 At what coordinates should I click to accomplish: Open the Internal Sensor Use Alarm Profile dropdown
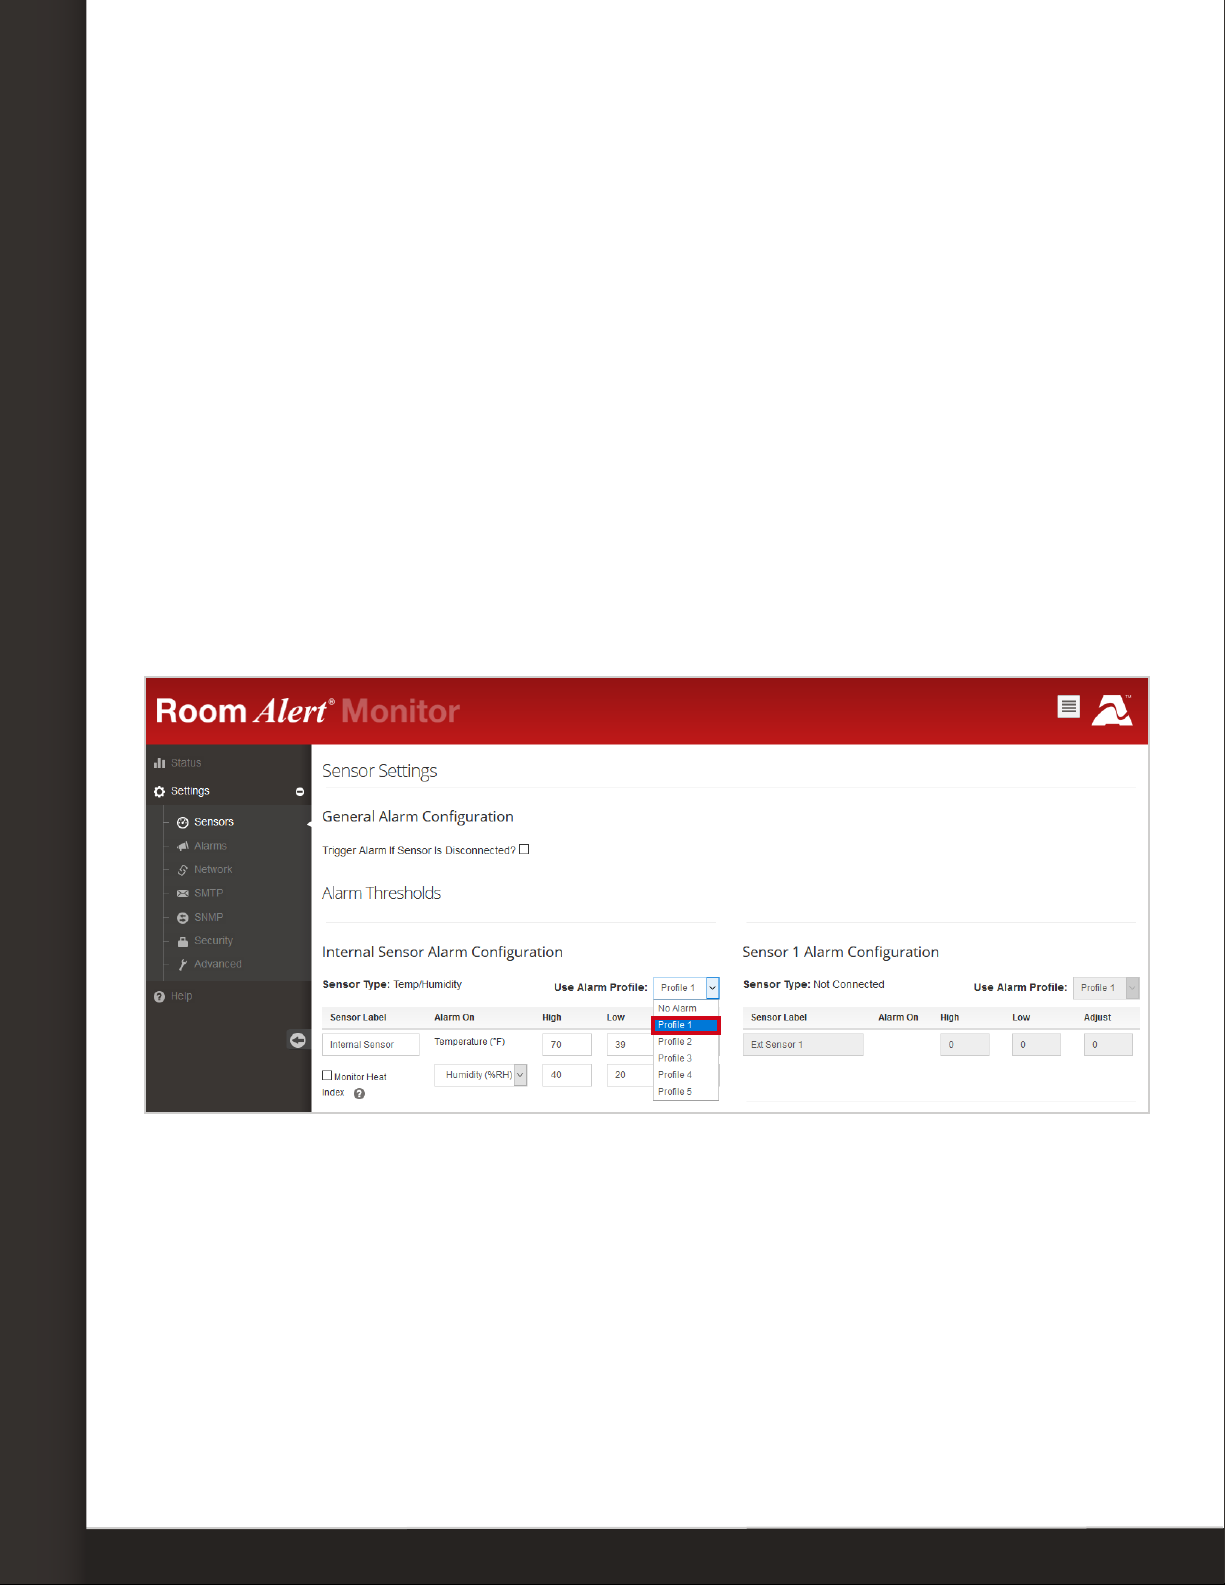(686, 988)
